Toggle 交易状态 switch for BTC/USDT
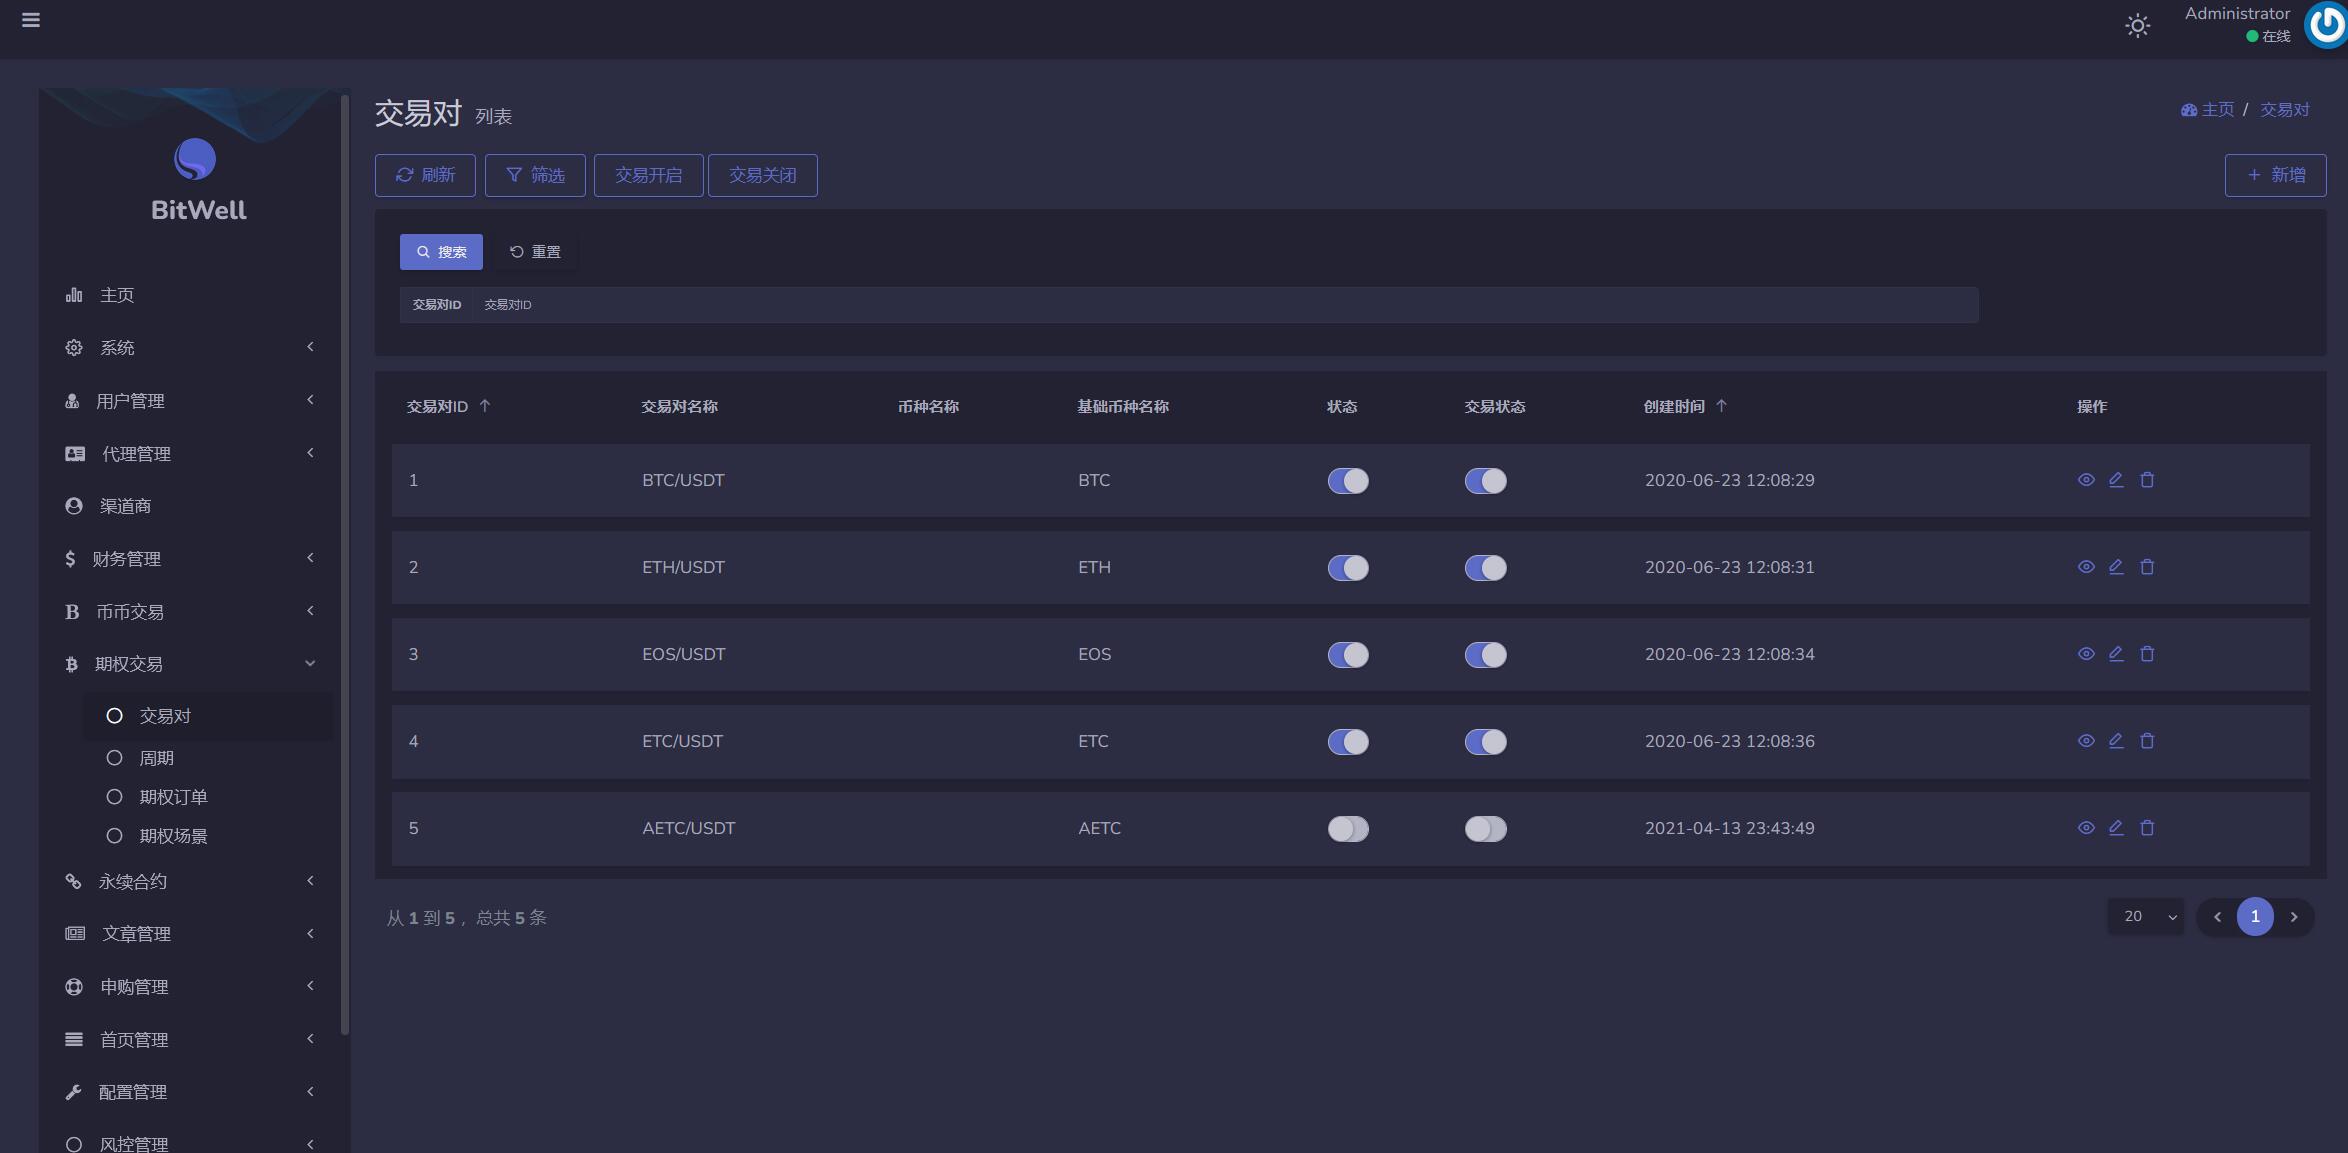 pyautogui.click(x=1486, y=481)
